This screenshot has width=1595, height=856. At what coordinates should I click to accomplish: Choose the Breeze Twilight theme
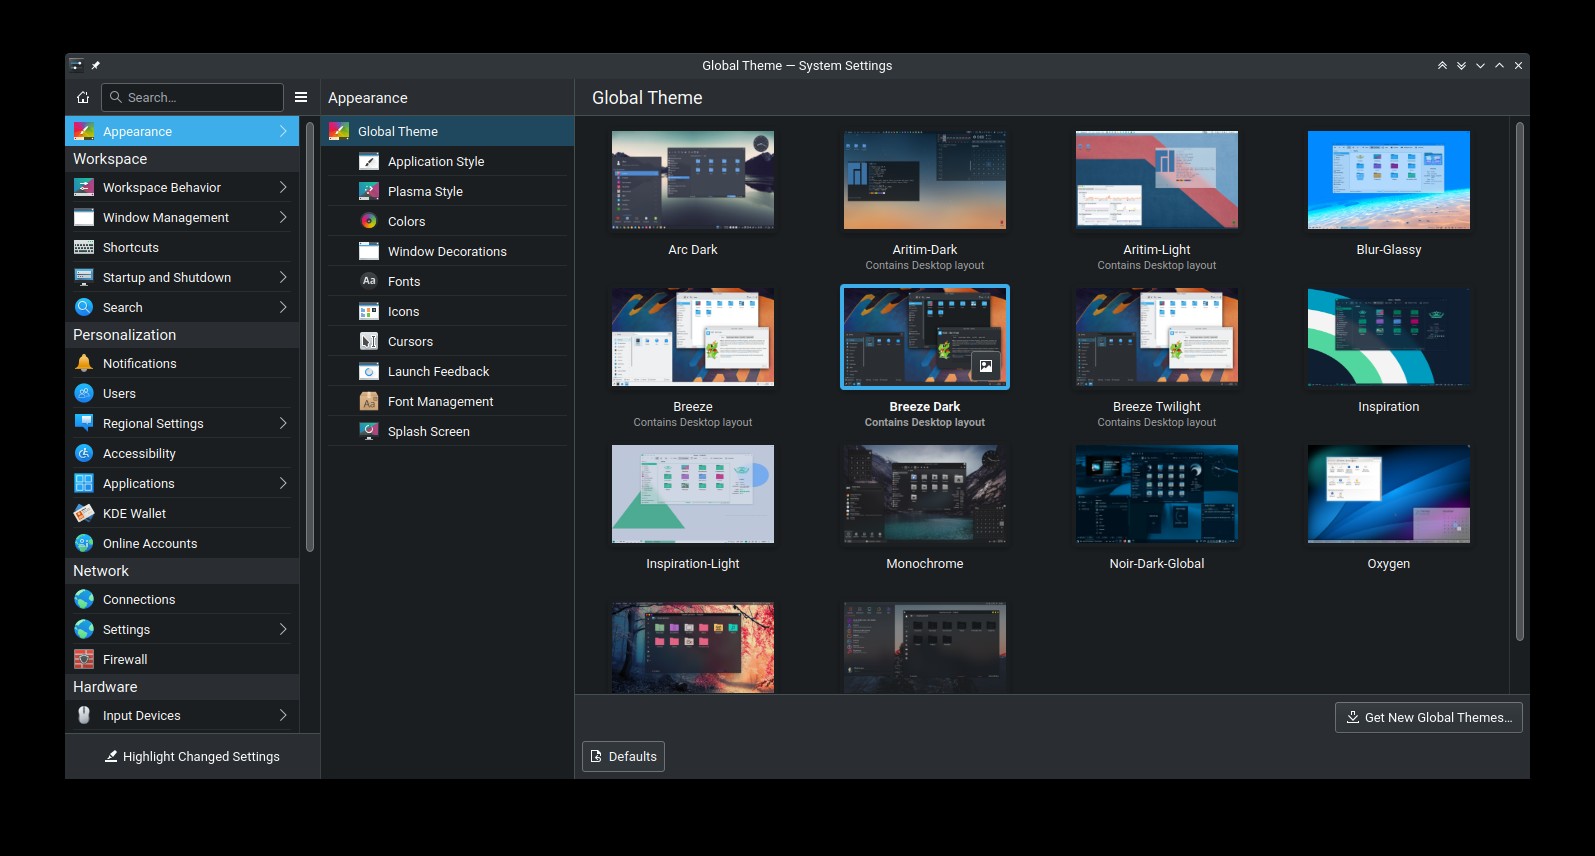(1157, 337)
